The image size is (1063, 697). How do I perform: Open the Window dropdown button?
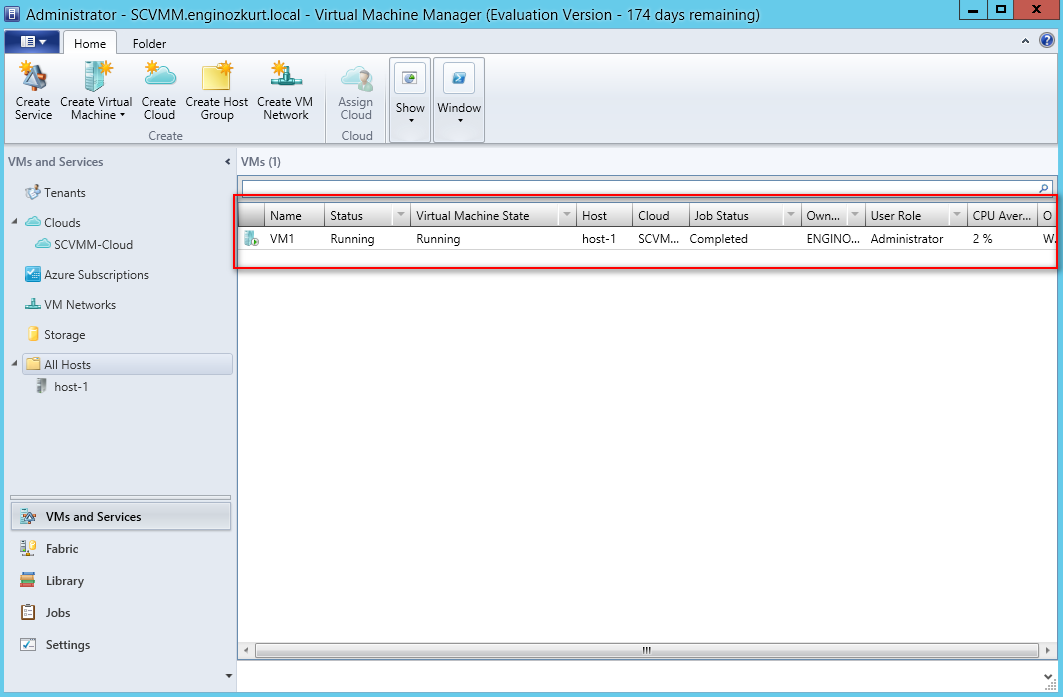459,100
